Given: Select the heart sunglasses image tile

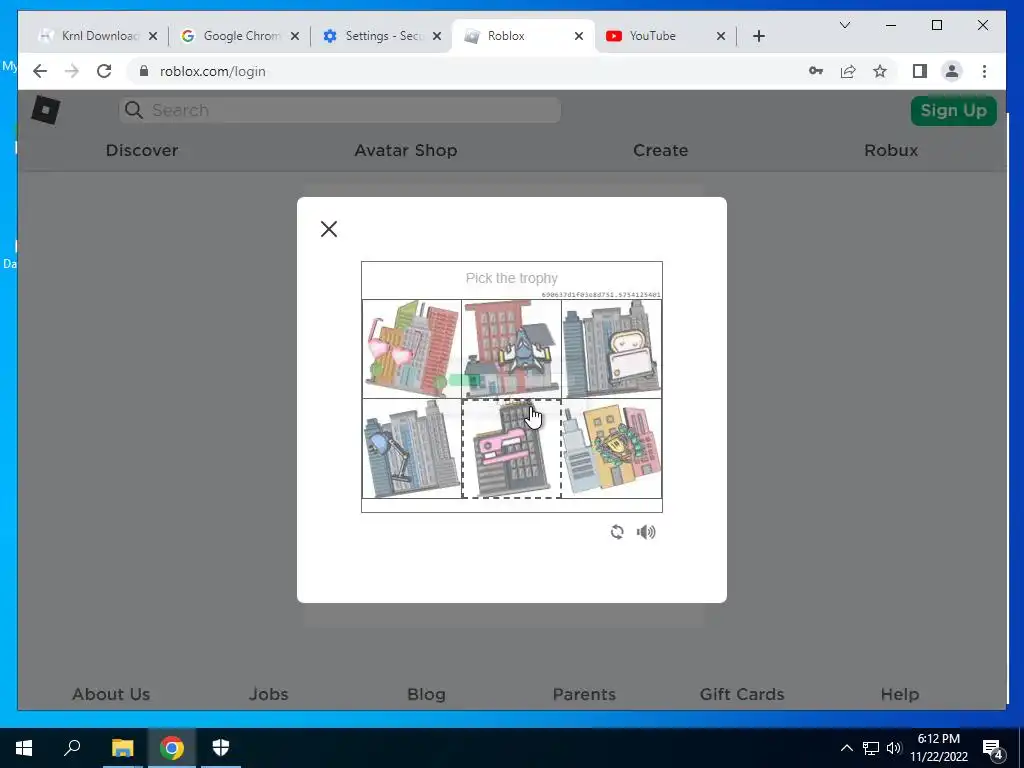Looking at the screenshot, I should click(412, 349).
